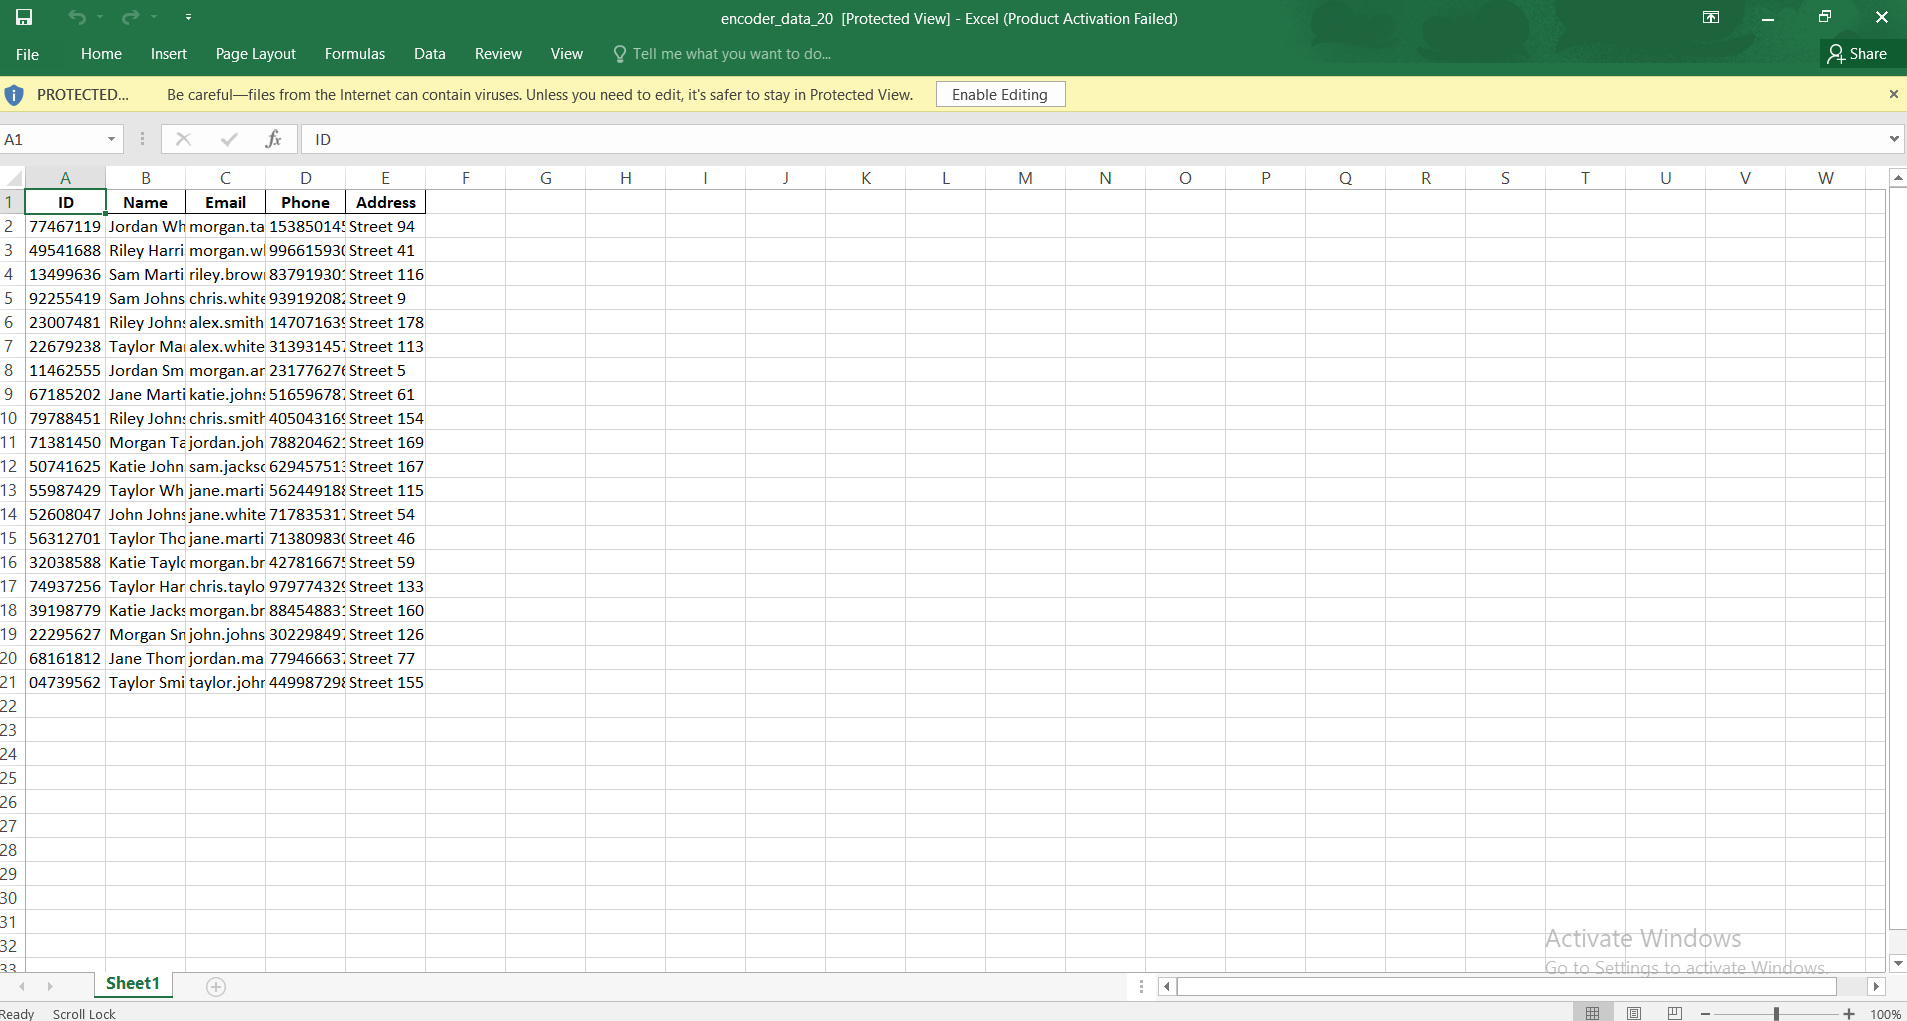Screen dimensions: 1907x1021
Task: Click the Undo arrow icon
Action: coord(77,17)
